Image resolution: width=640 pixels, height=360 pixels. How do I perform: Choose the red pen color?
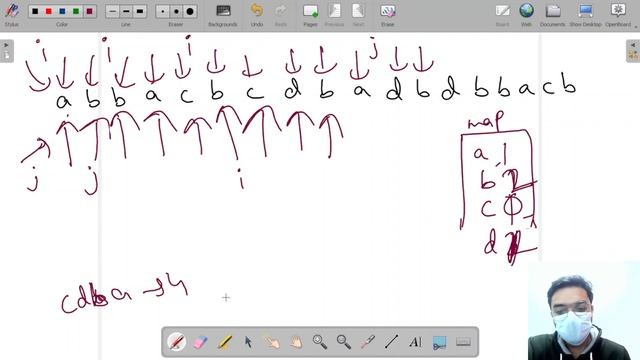(49, 11)
